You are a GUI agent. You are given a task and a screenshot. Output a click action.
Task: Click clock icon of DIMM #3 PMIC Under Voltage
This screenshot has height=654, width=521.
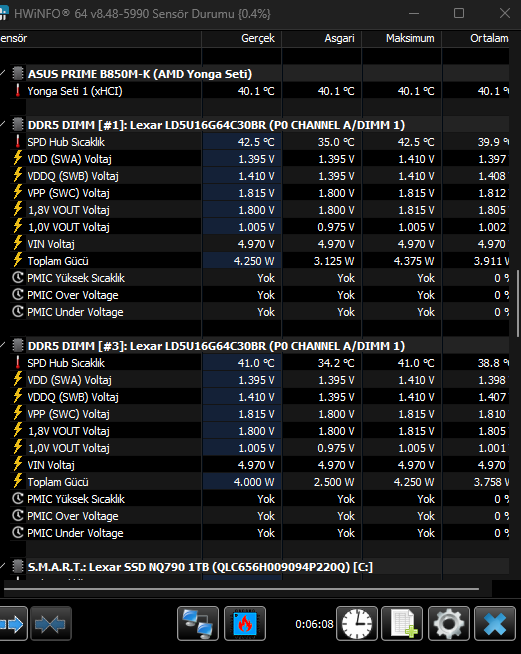pyautogui.click(x=18, y=533)
